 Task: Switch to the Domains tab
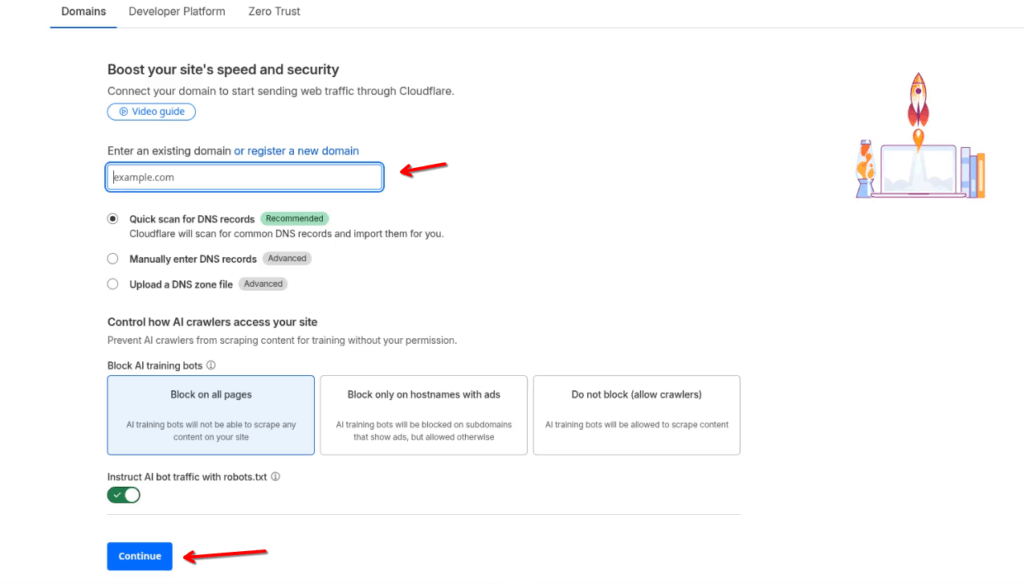pos(83,12)
